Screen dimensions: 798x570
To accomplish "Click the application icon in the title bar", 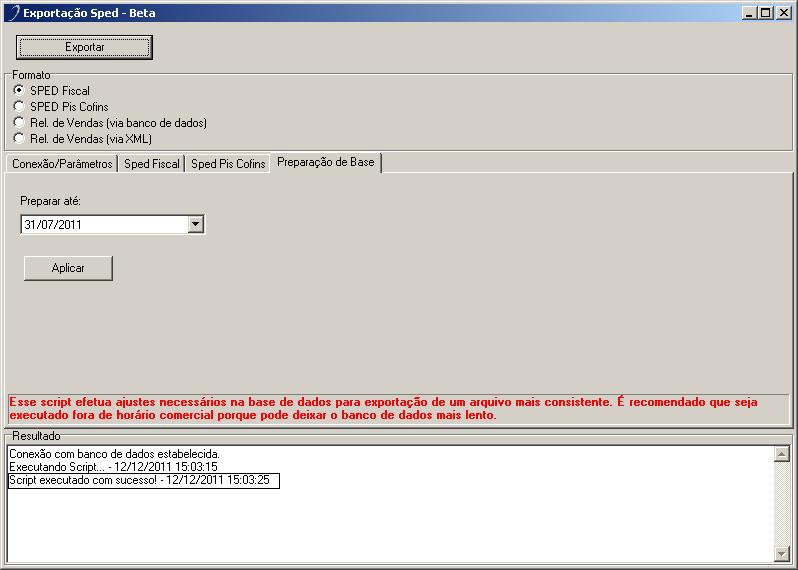I will (12, 14).
